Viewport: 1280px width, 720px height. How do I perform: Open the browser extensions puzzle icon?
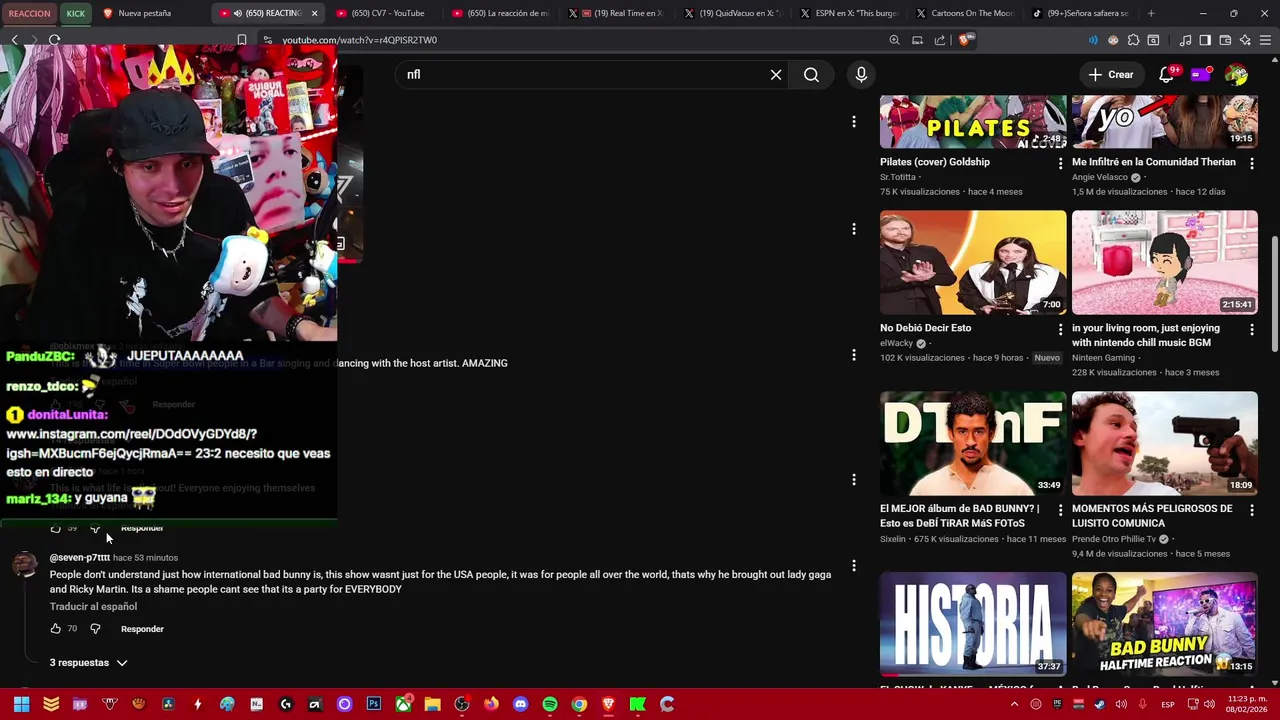point(1133,40)
